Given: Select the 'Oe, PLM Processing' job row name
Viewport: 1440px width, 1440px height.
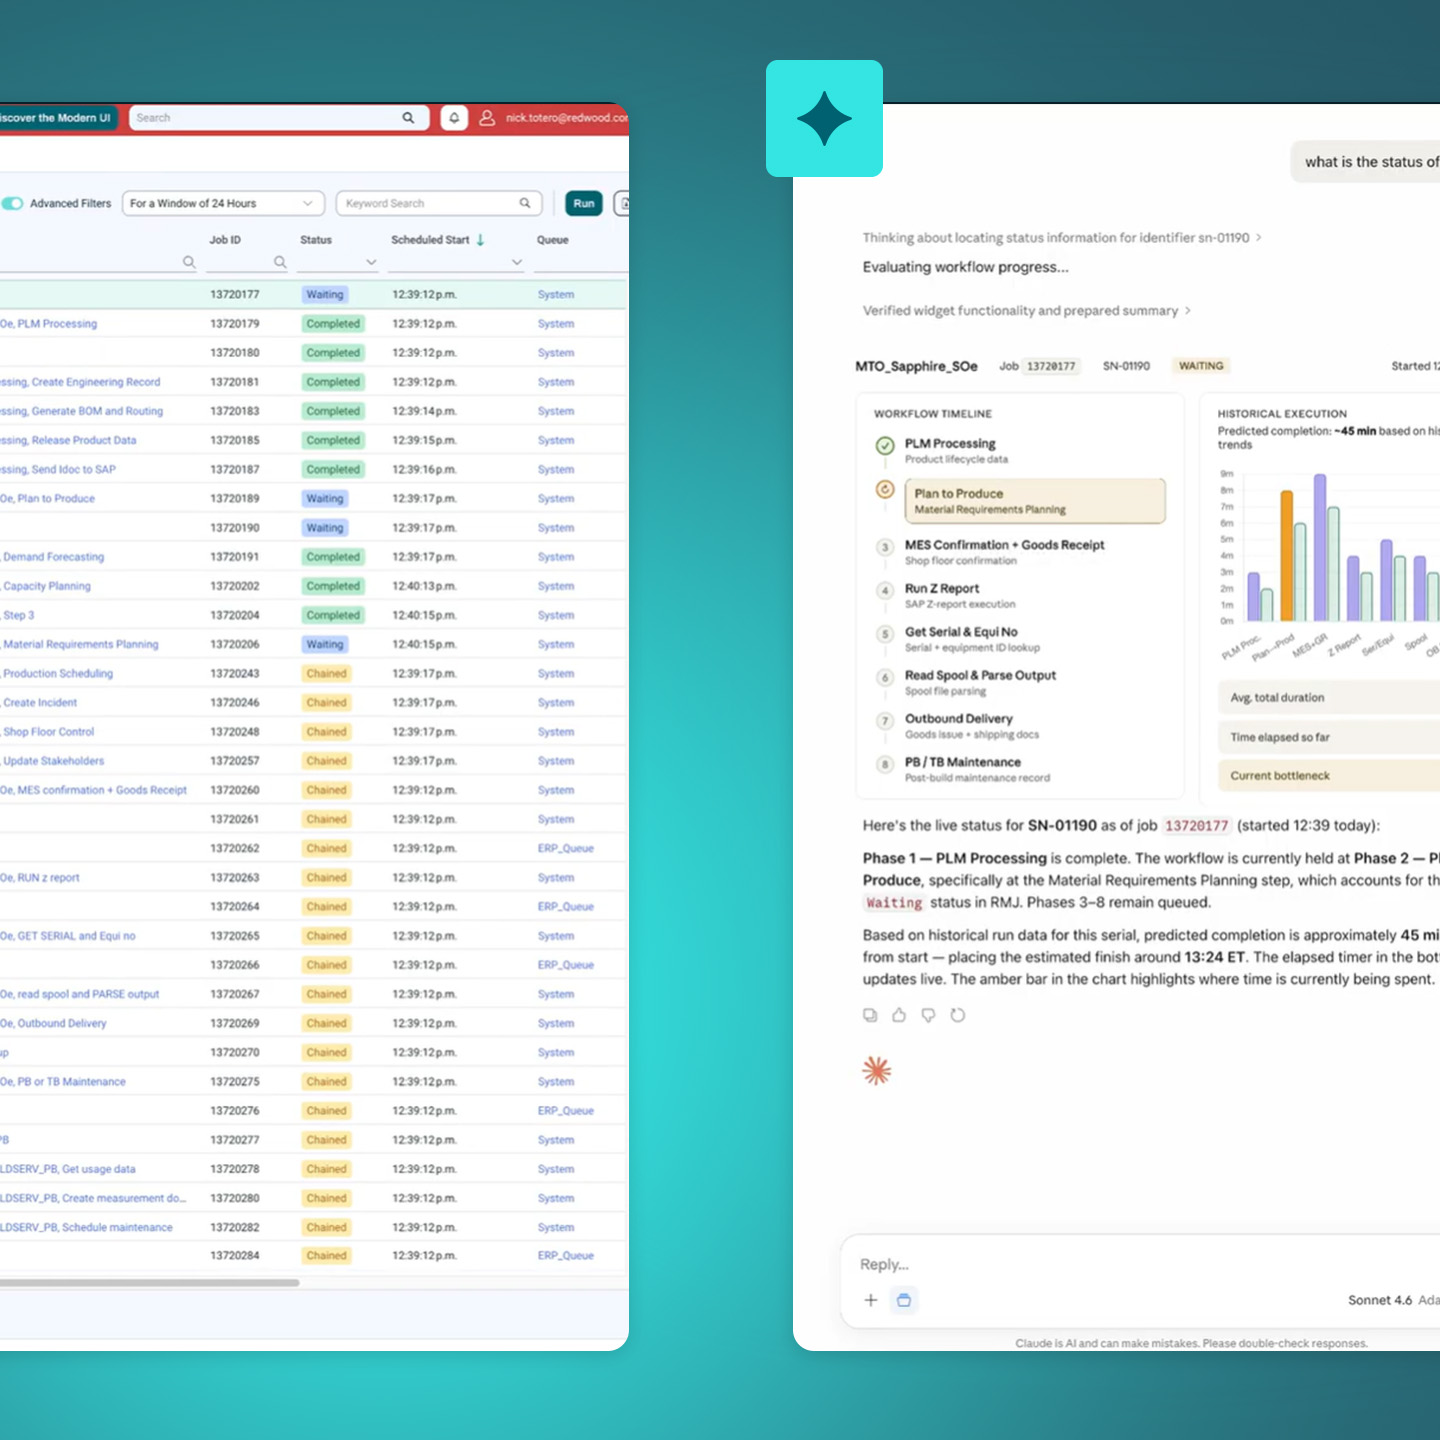Looking at the screenshot, I should tap(49, 324).
